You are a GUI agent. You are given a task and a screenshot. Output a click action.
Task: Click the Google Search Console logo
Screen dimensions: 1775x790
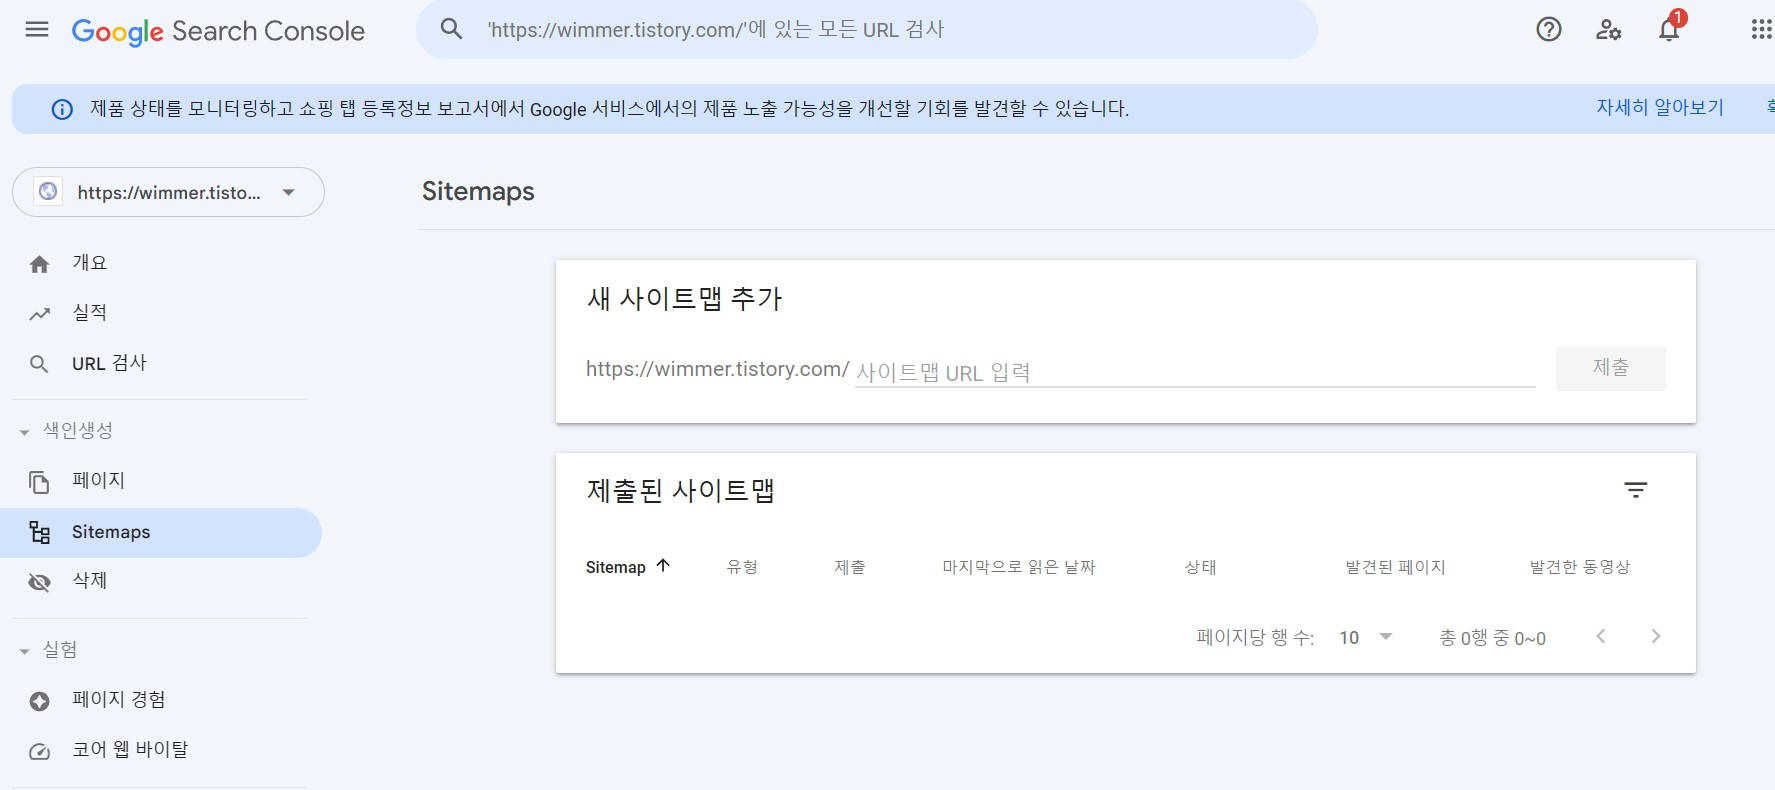218,31
